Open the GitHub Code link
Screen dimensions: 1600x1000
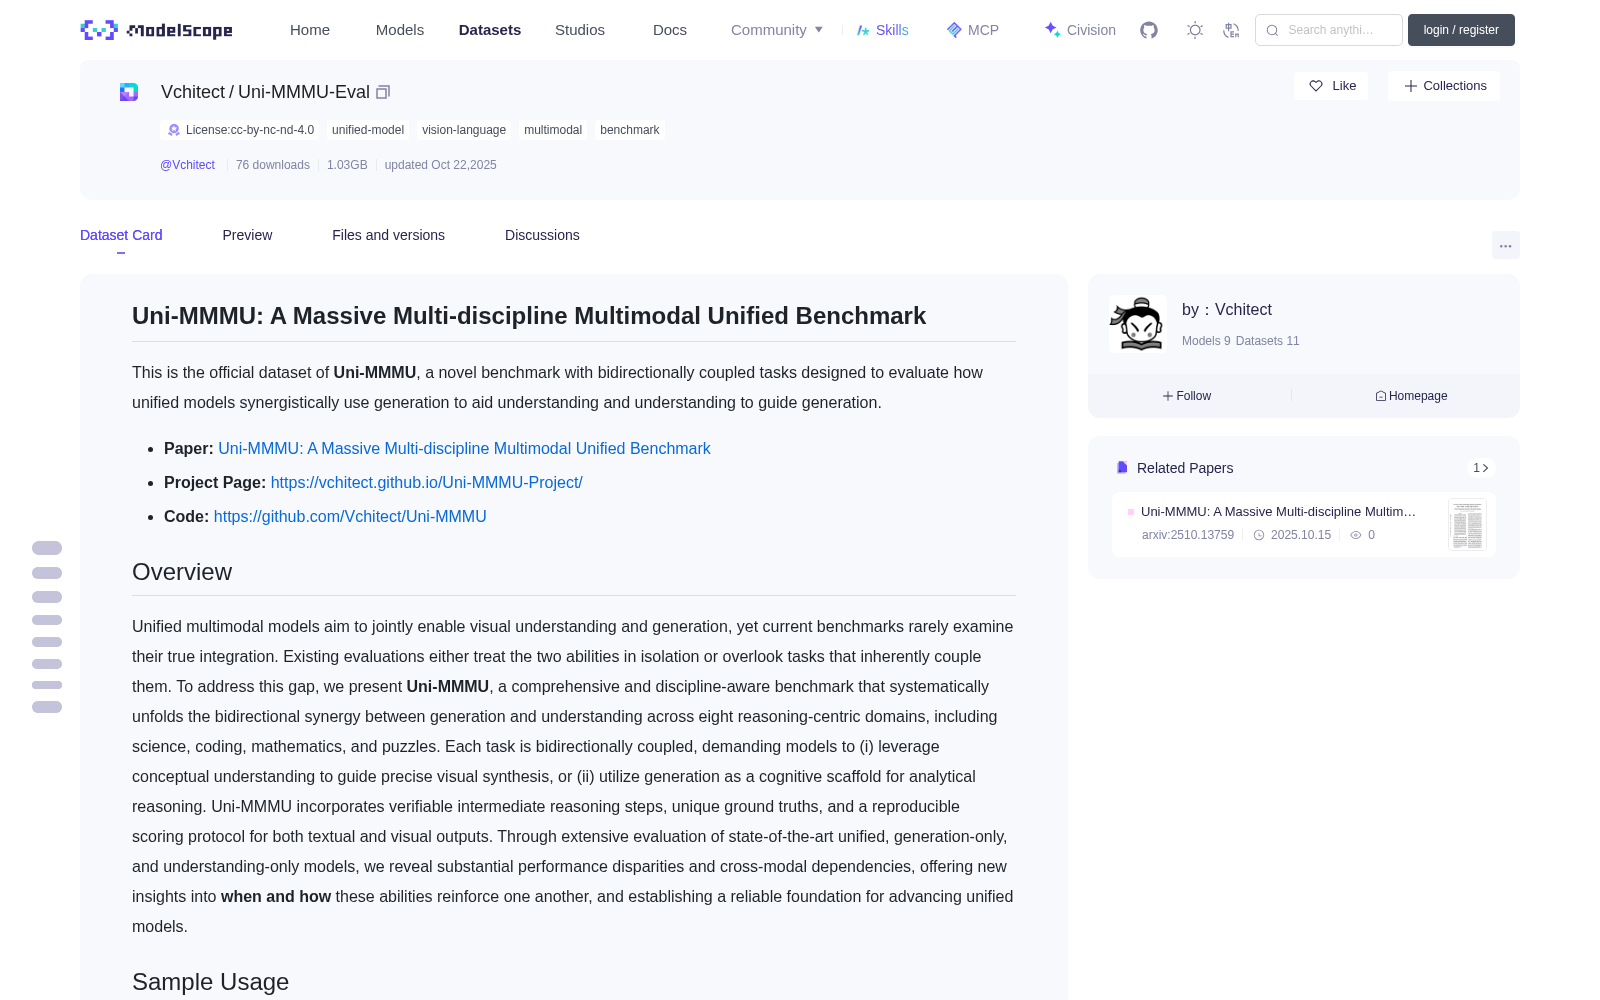pos(350,517)
